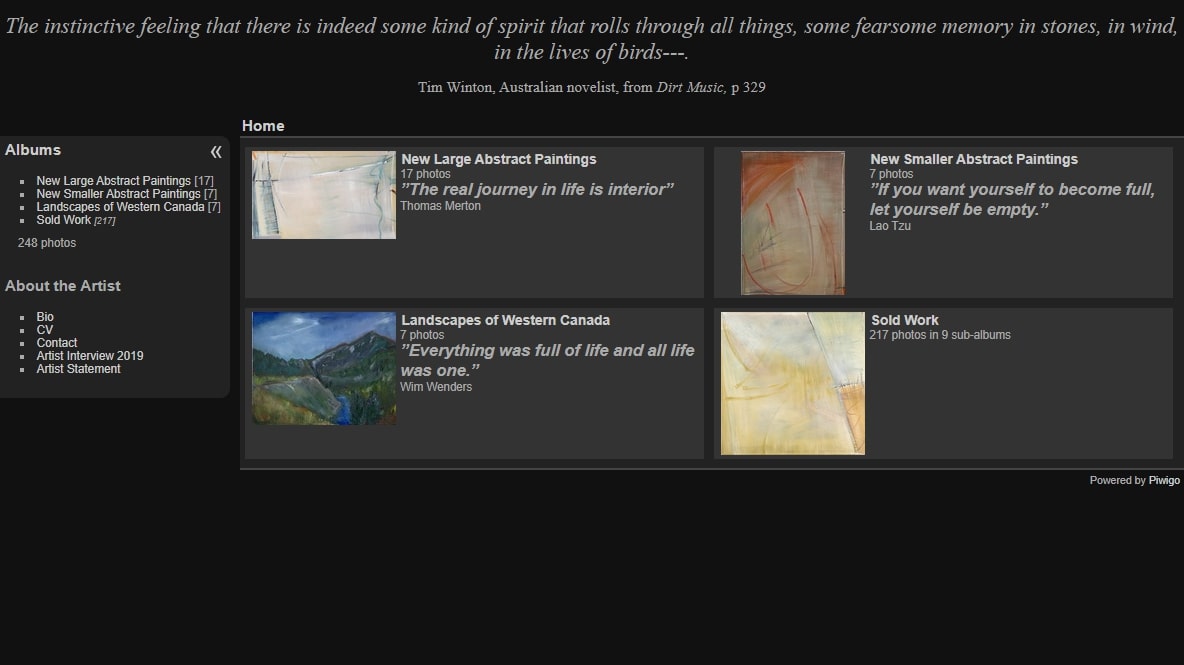Open the Contact page link
1184x665 pixels.
pyautogui.click(x=57, y=343)
